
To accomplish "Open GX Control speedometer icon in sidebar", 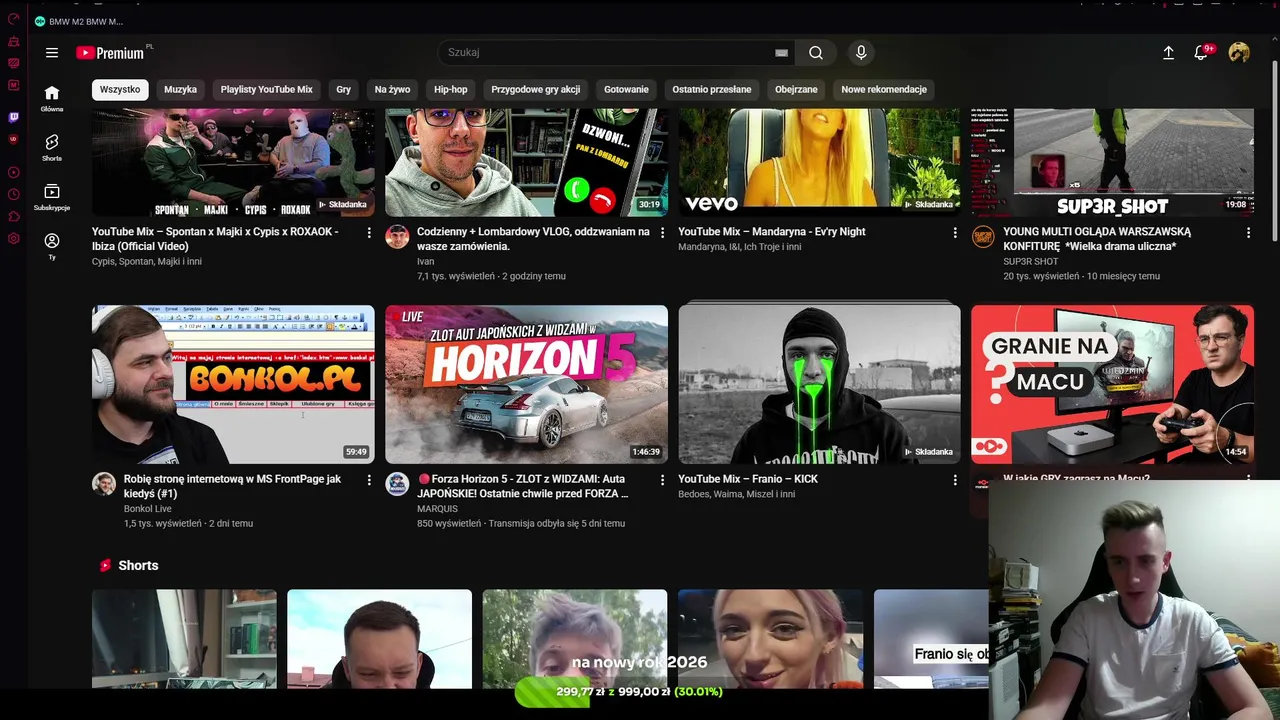I will coord(14,18).
